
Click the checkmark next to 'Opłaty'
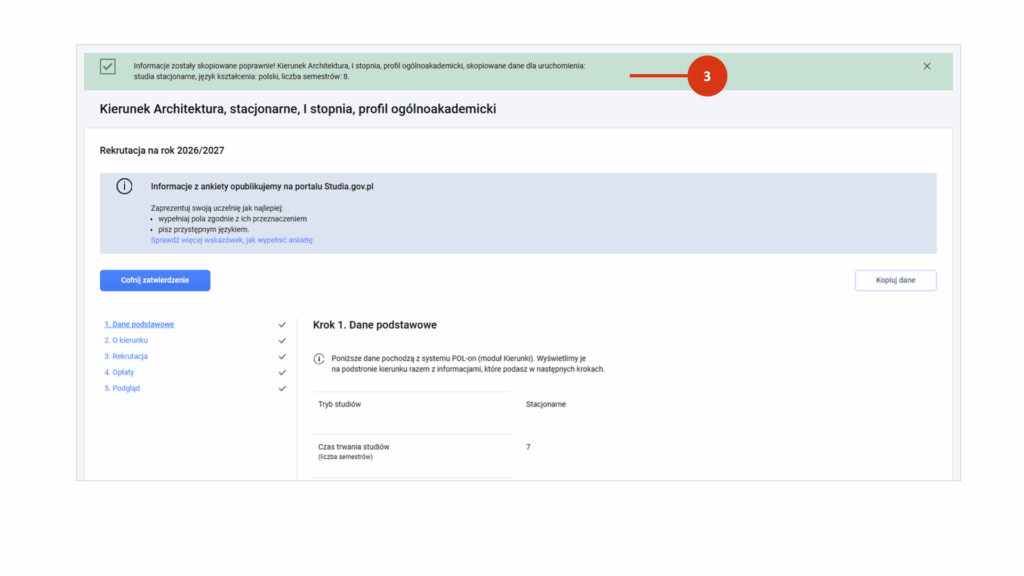click(x=282, y=373)
